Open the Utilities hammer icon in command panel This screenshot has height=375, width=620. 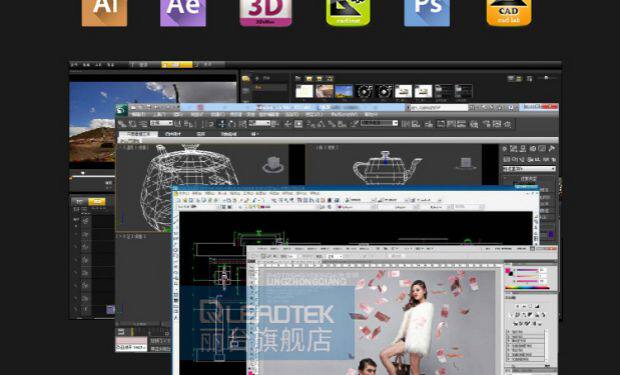pos(552,149)
